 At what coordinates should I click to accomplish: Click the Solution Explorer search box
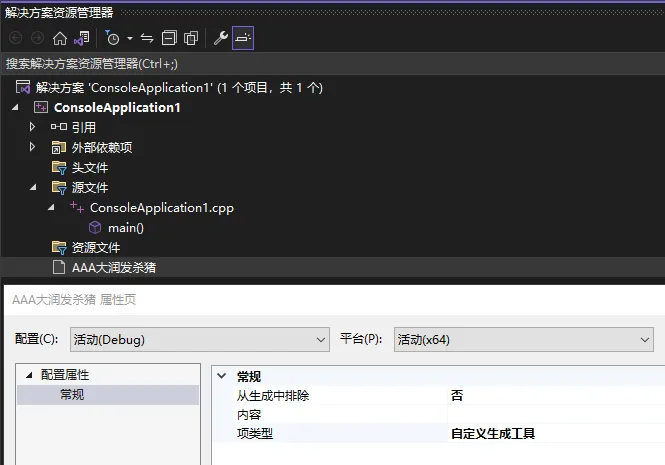pyautogui.click(x=332, y=64)
